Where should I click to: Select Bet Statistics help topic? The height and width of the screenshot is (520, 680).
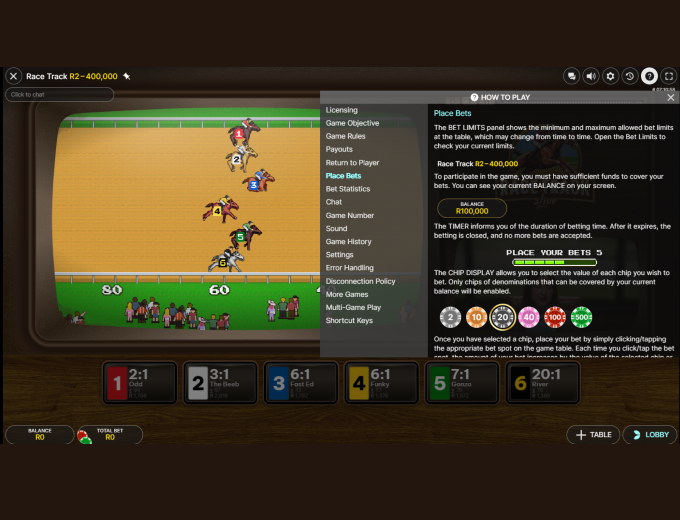click(x=347, y=189)
